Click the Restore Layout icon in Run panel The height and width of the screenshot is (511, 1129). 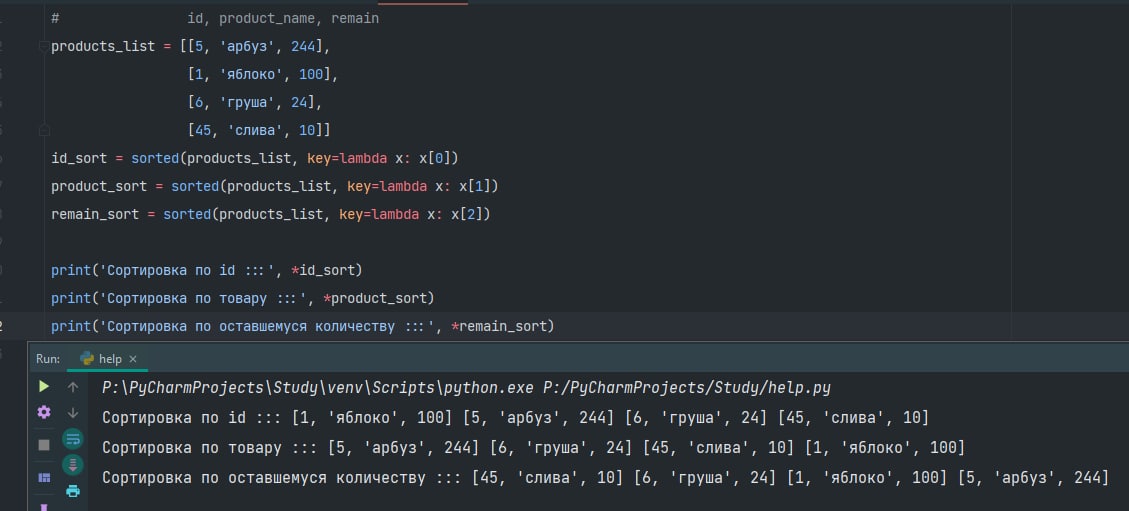coord(44,477)
